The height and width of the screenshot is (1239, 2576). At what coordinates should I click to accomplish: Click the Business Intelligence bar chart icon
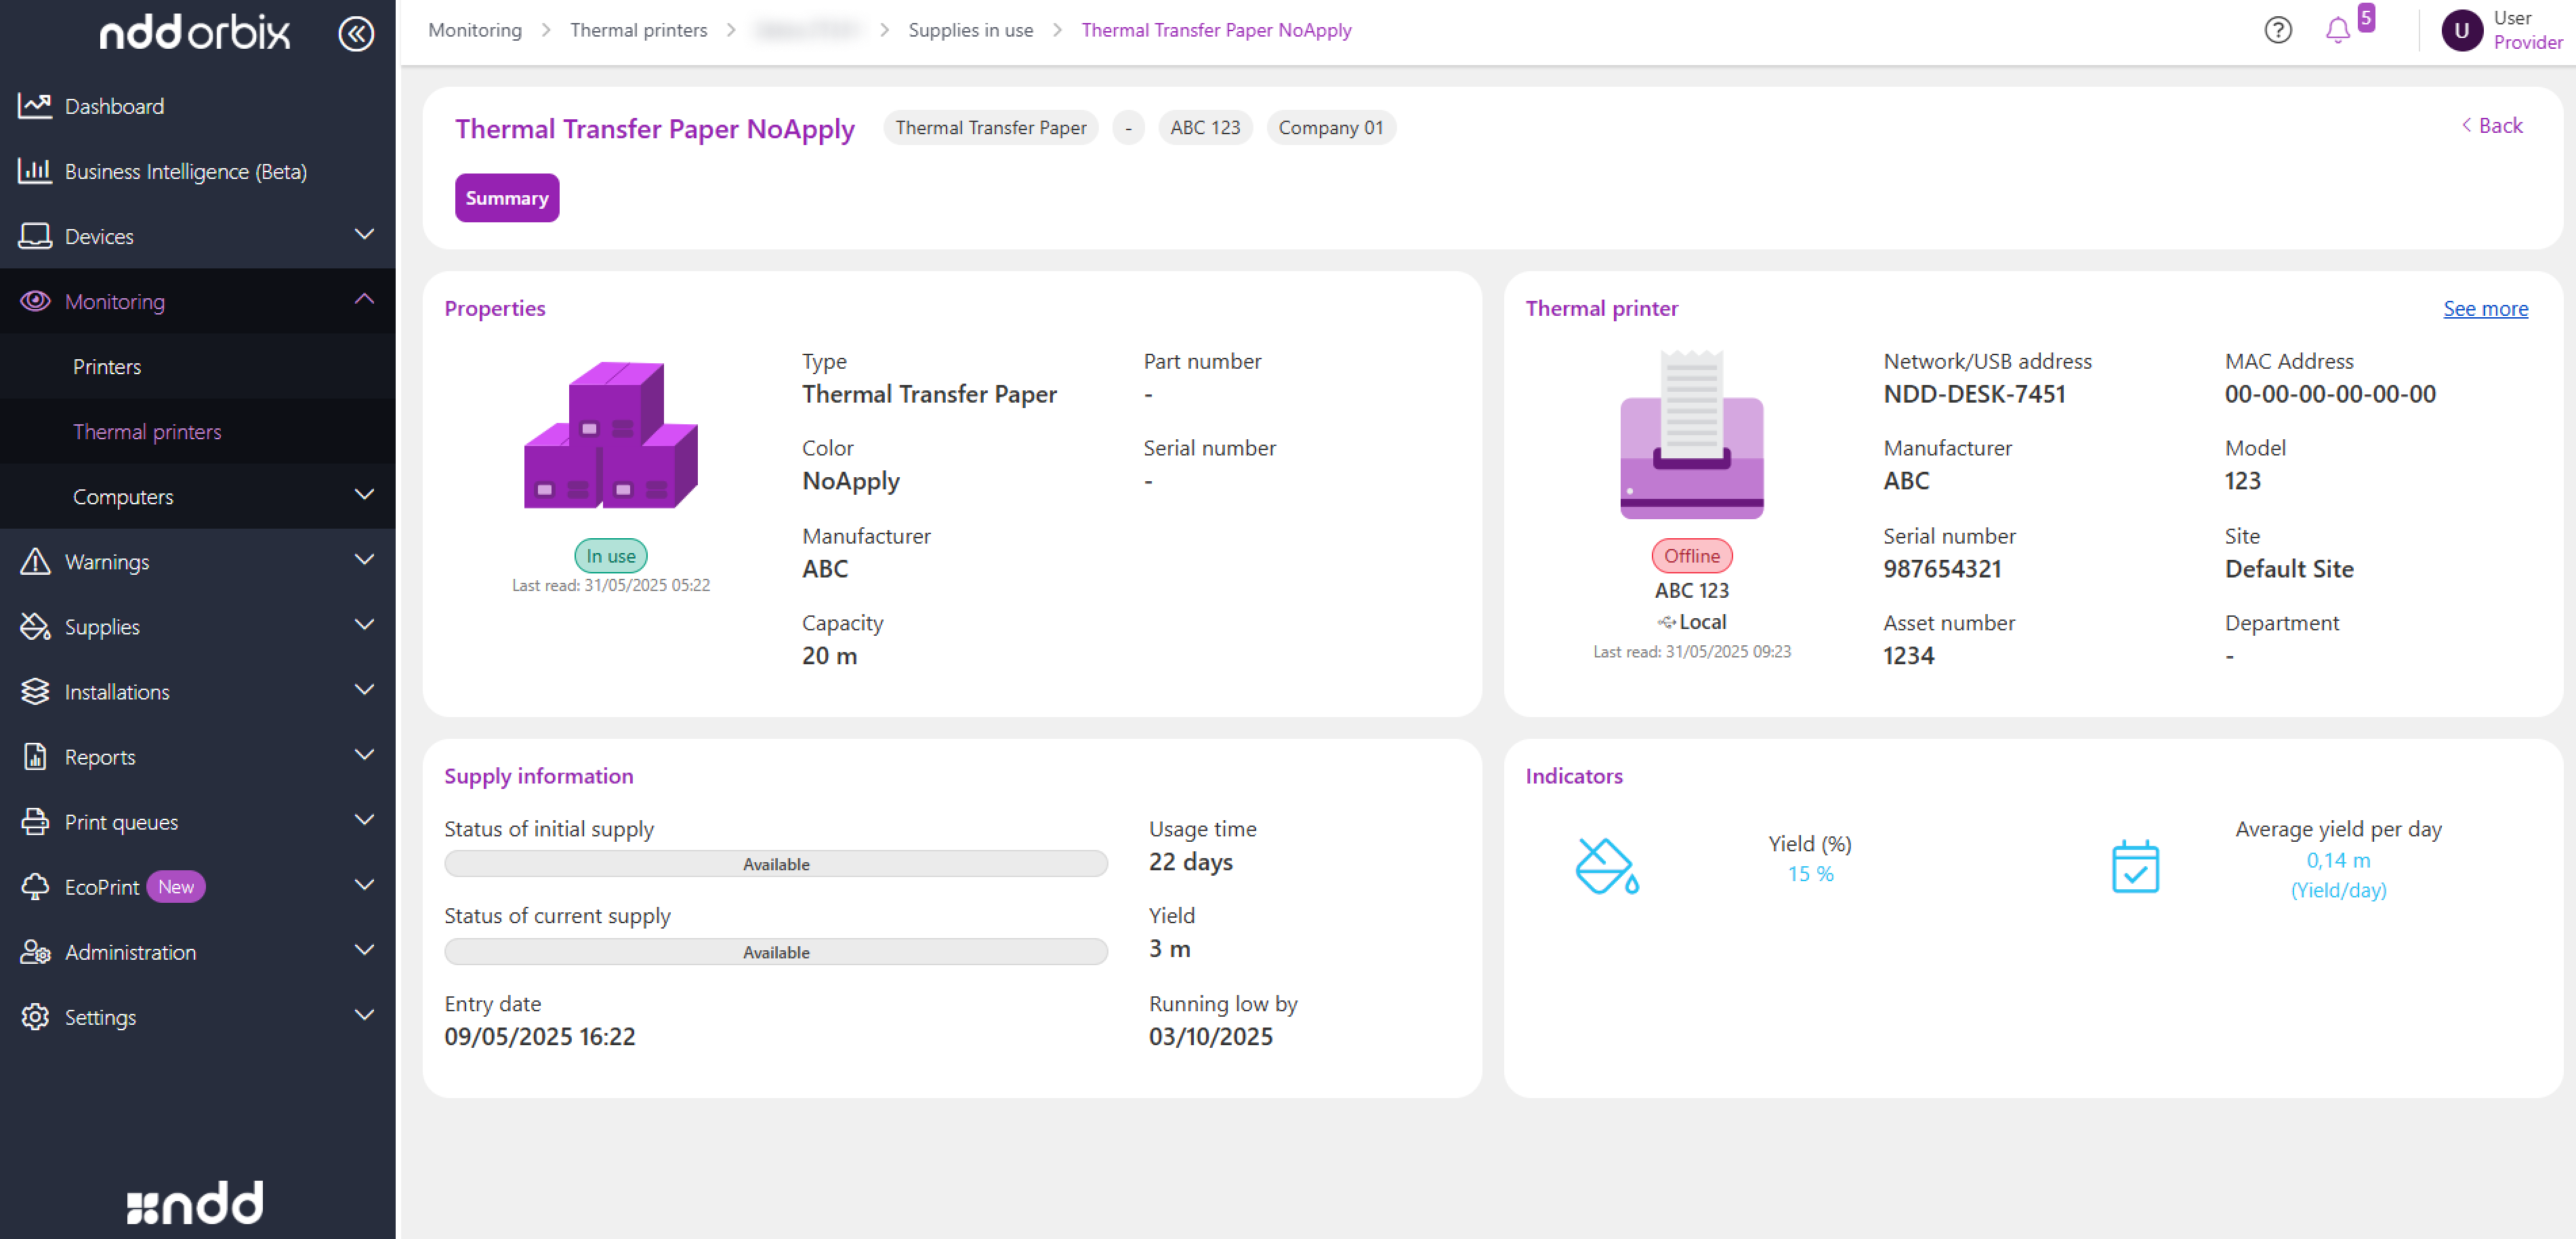(35, 171)
